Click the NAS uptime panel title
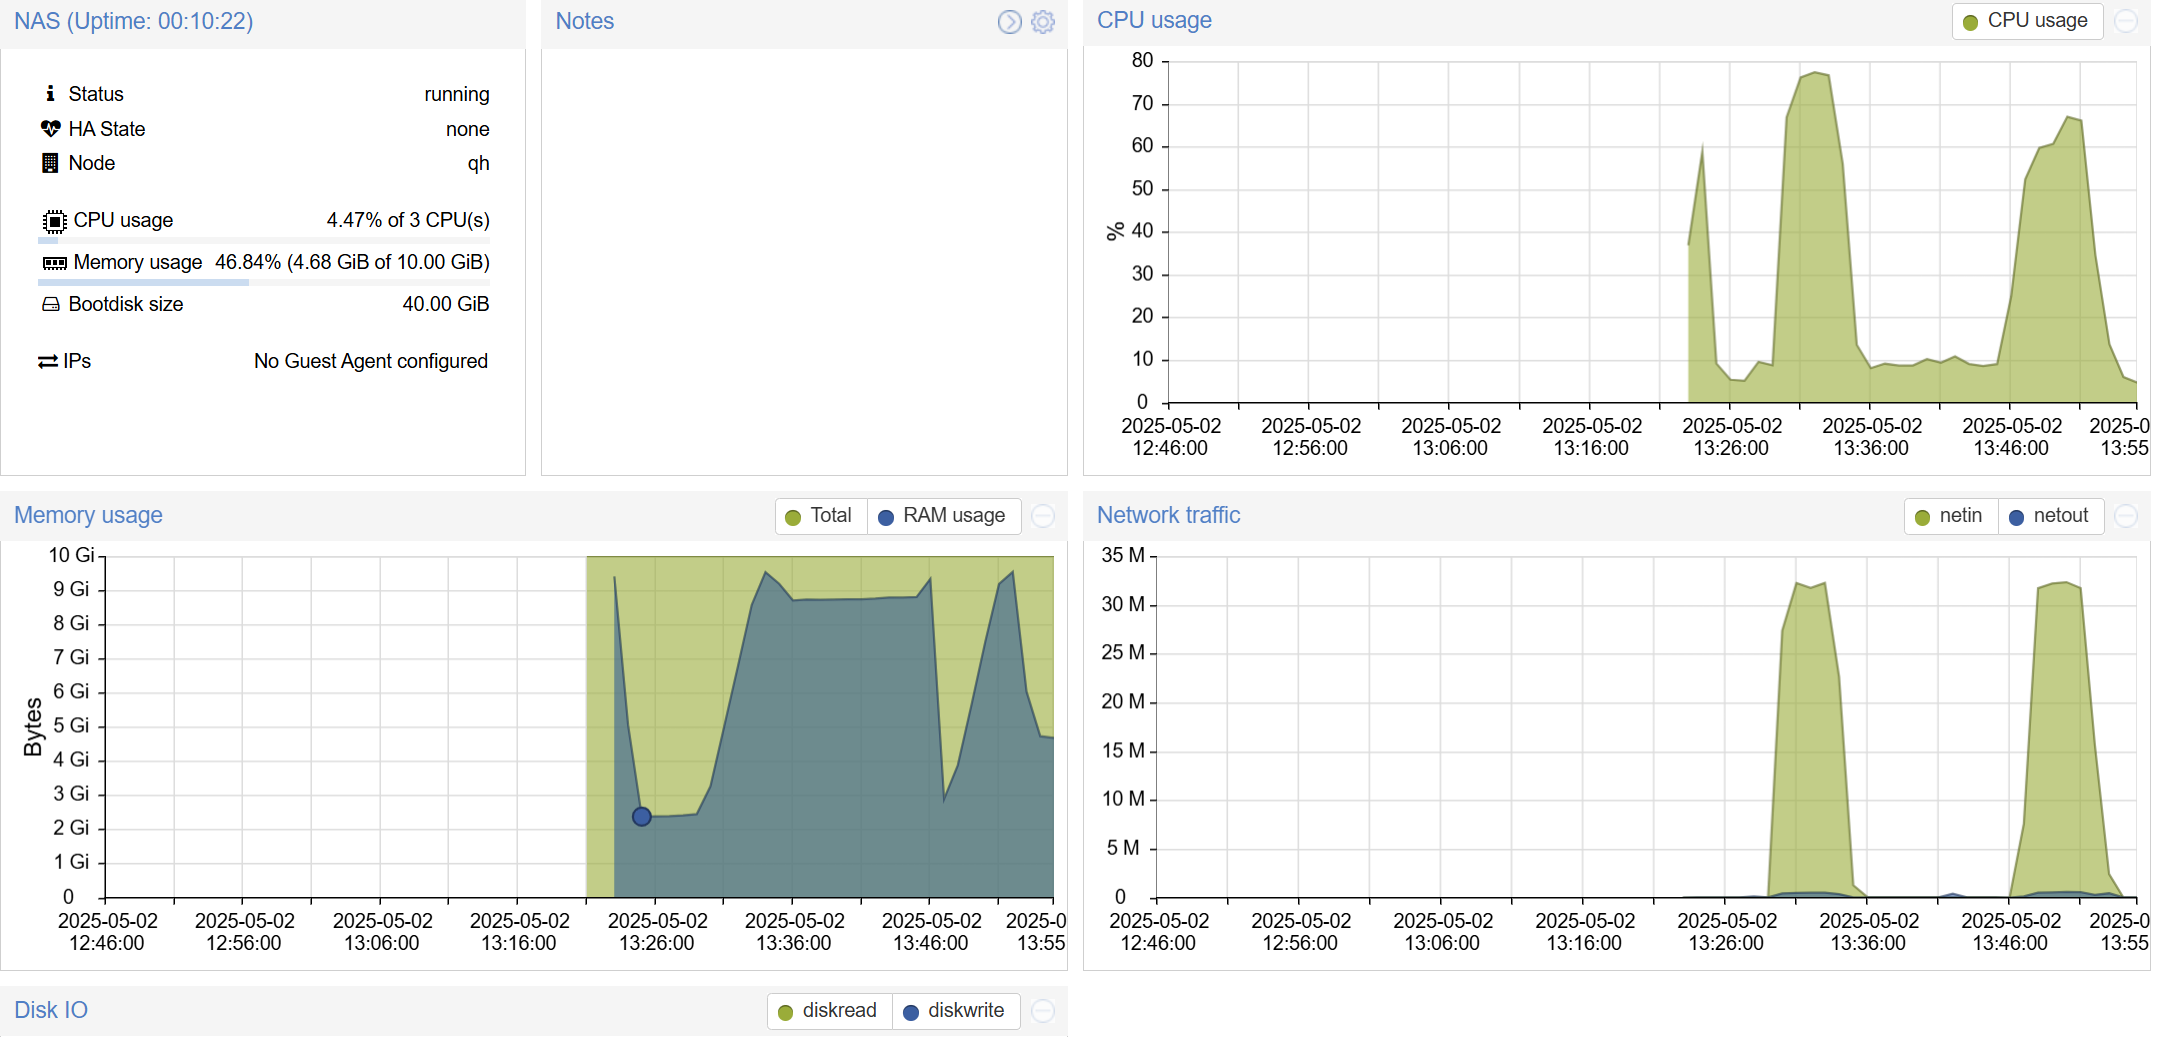The height and width of the screenshot is (1037, 2167). tap(134, 21)
